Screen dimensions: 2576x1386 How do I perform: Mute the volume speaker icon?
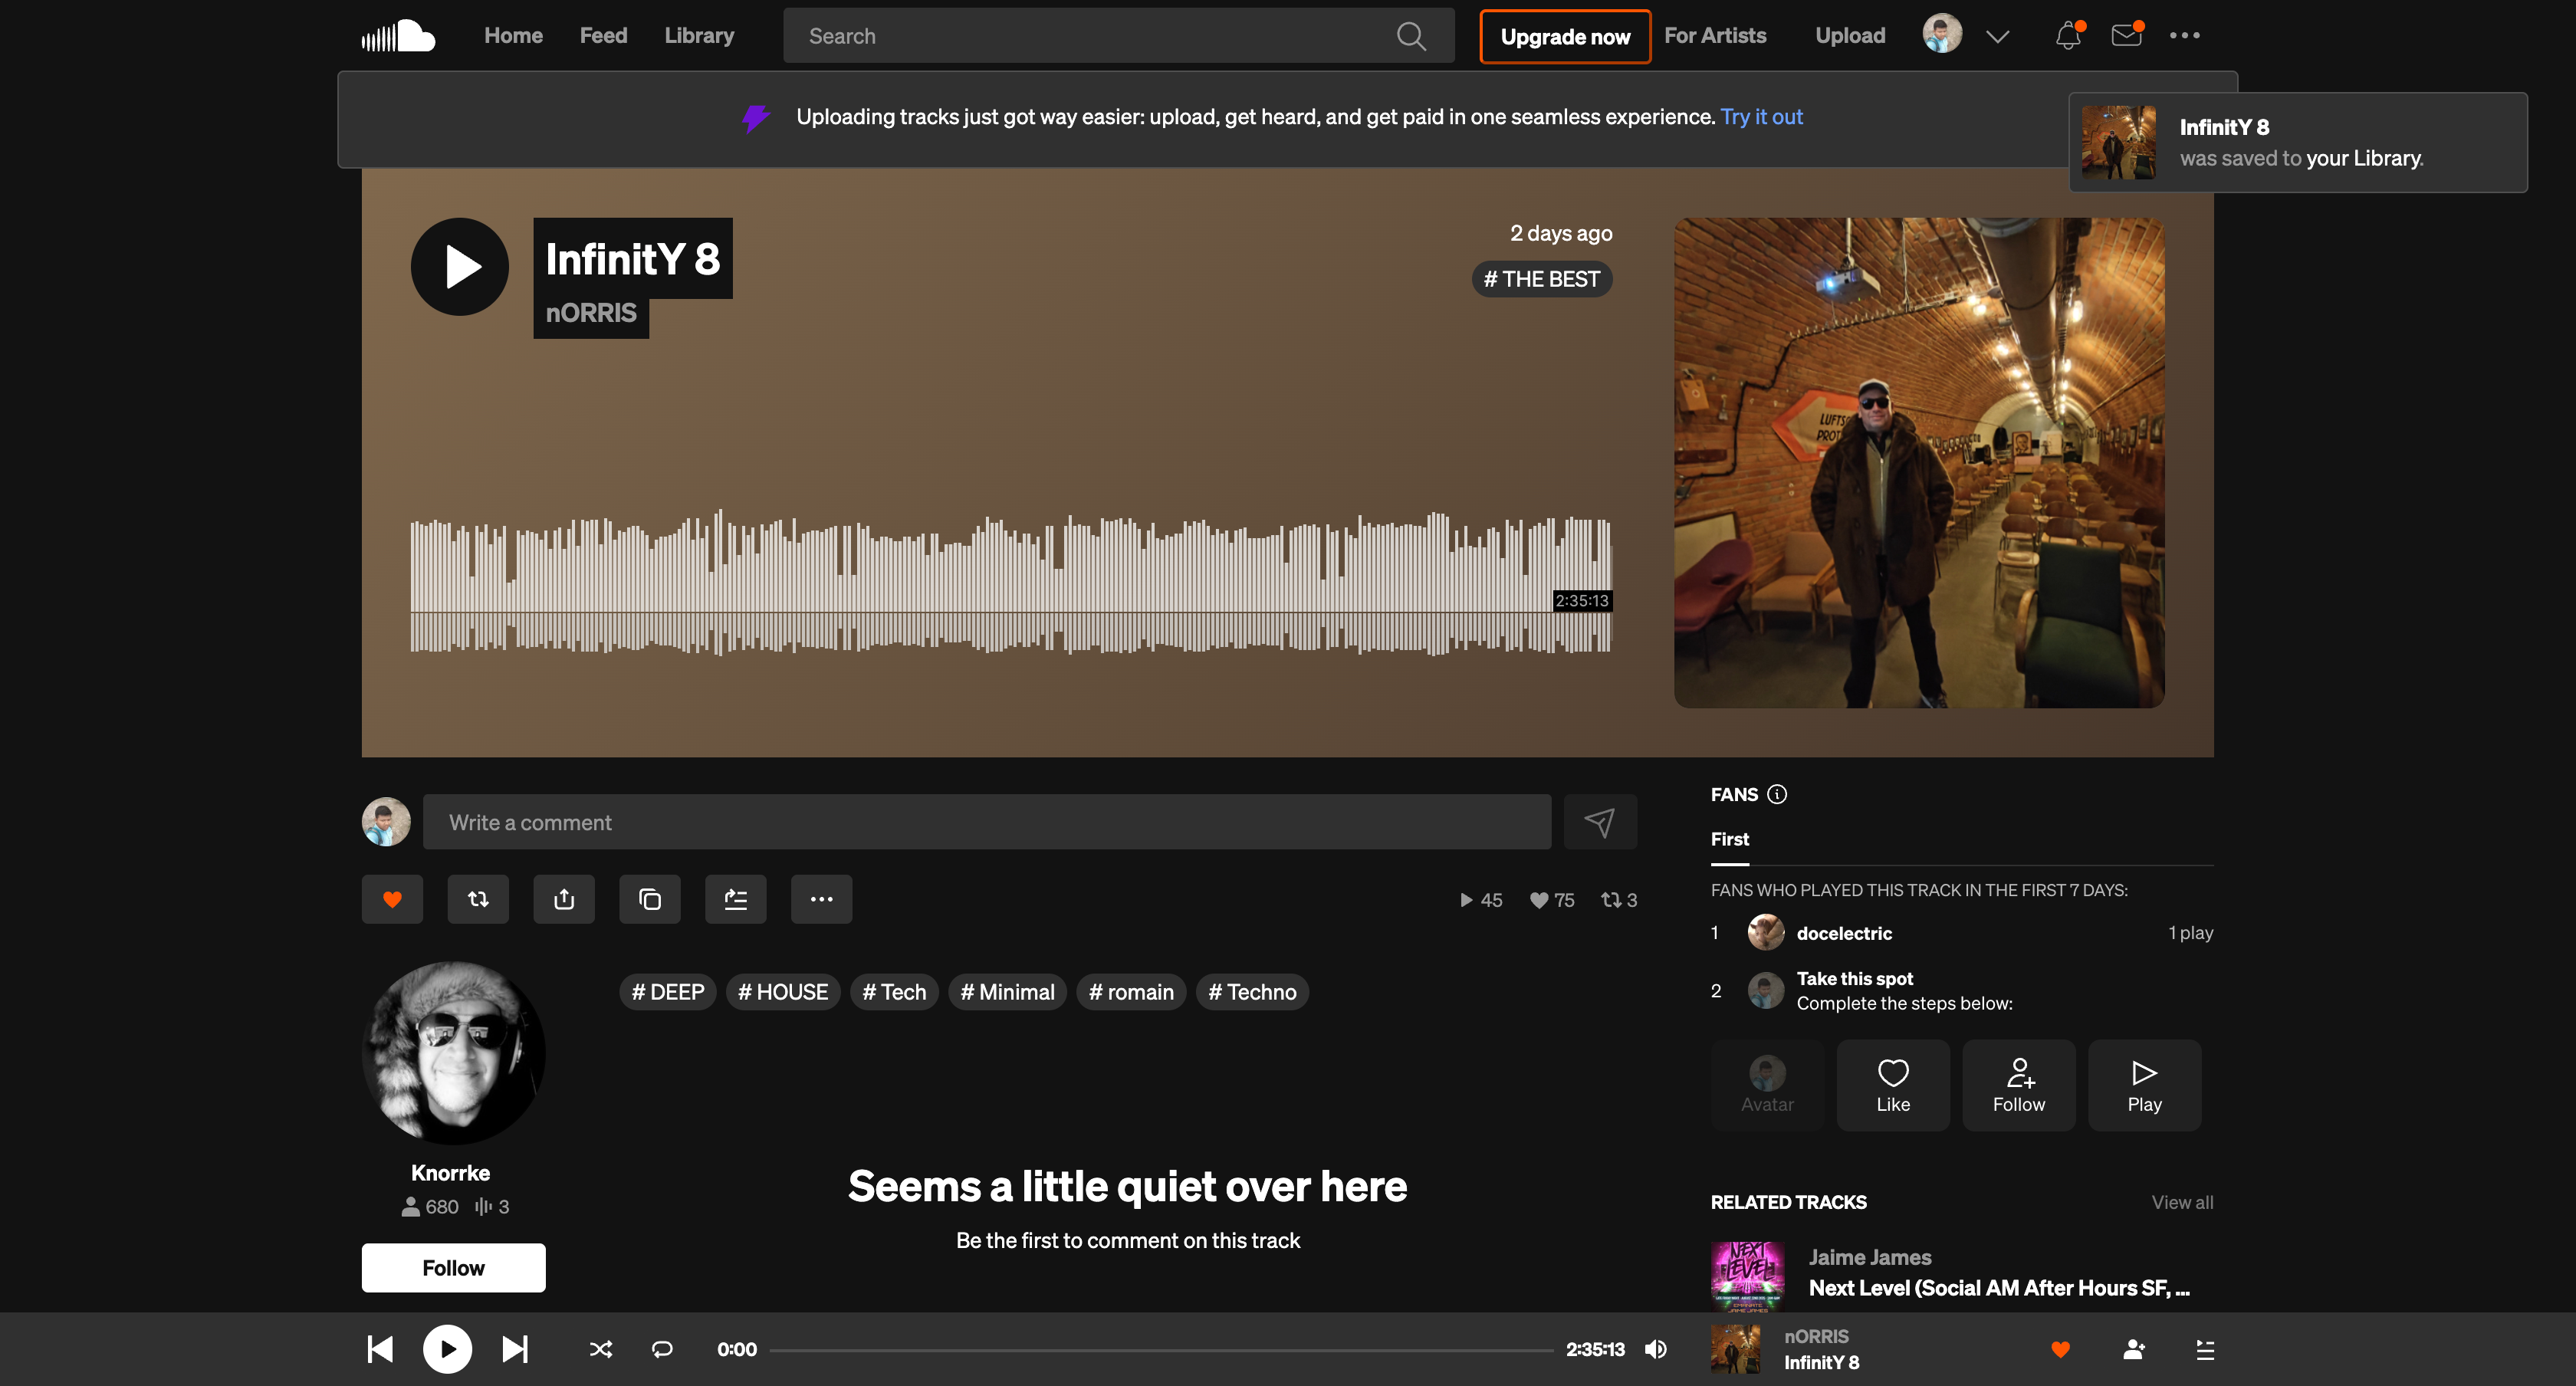point(1657,1349)
